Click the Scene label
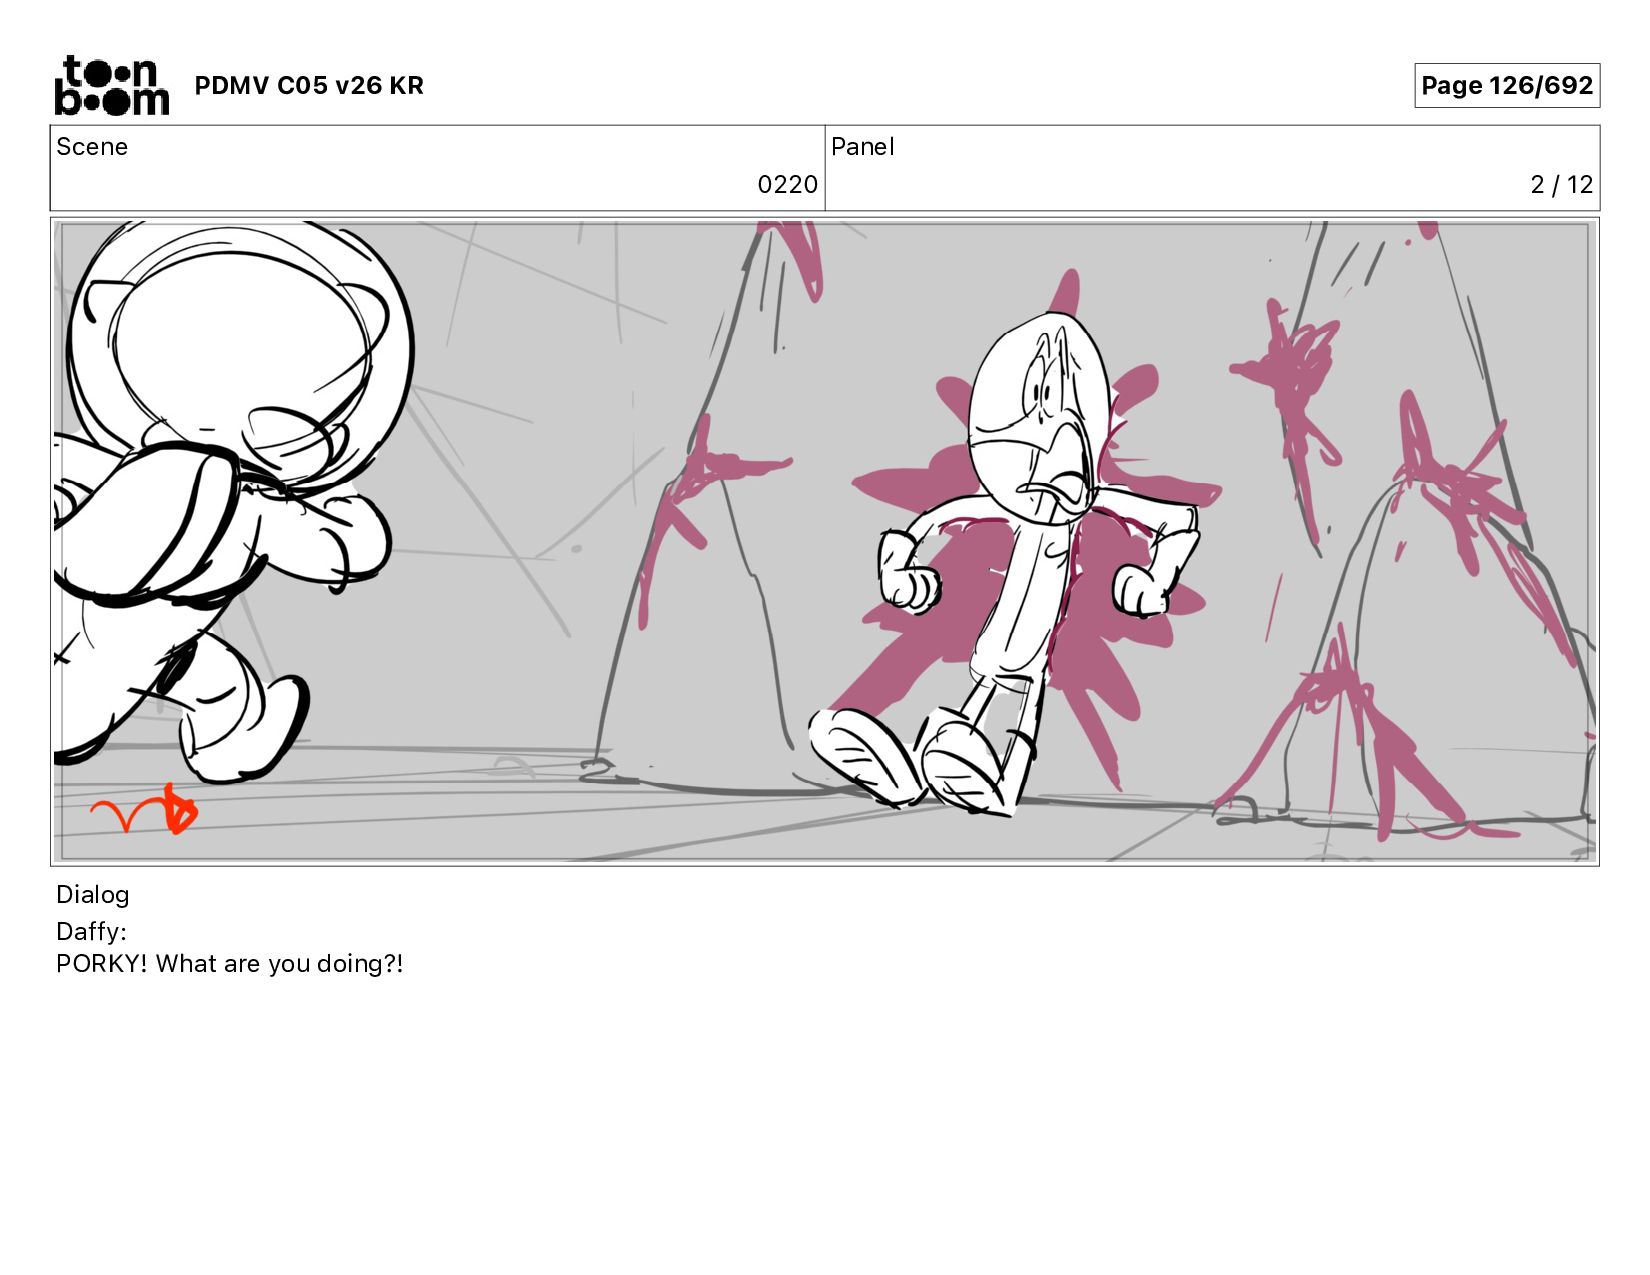This screenshot has width=1650, height=1275. click(x=92, y=147)
